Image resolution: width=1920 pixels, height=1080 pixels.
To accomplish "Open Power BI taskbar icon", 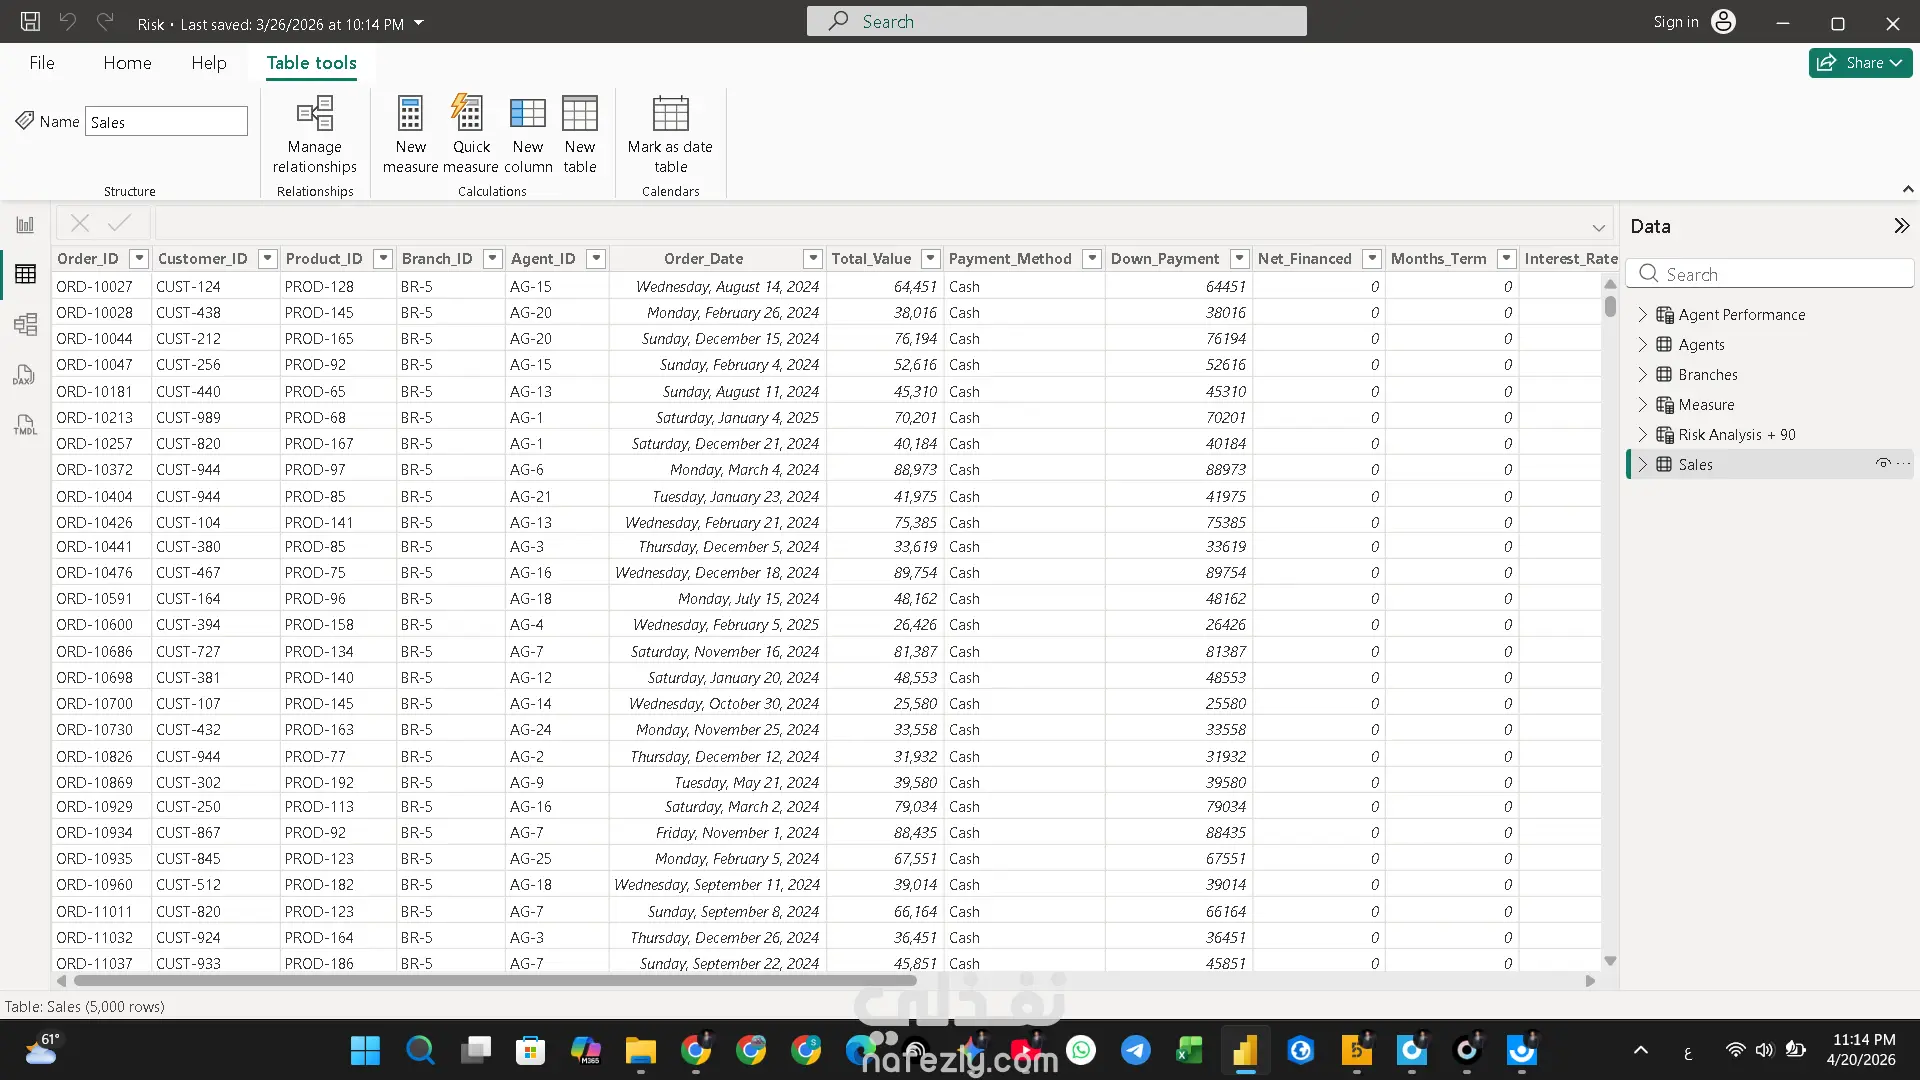I will point(1245,1051).
